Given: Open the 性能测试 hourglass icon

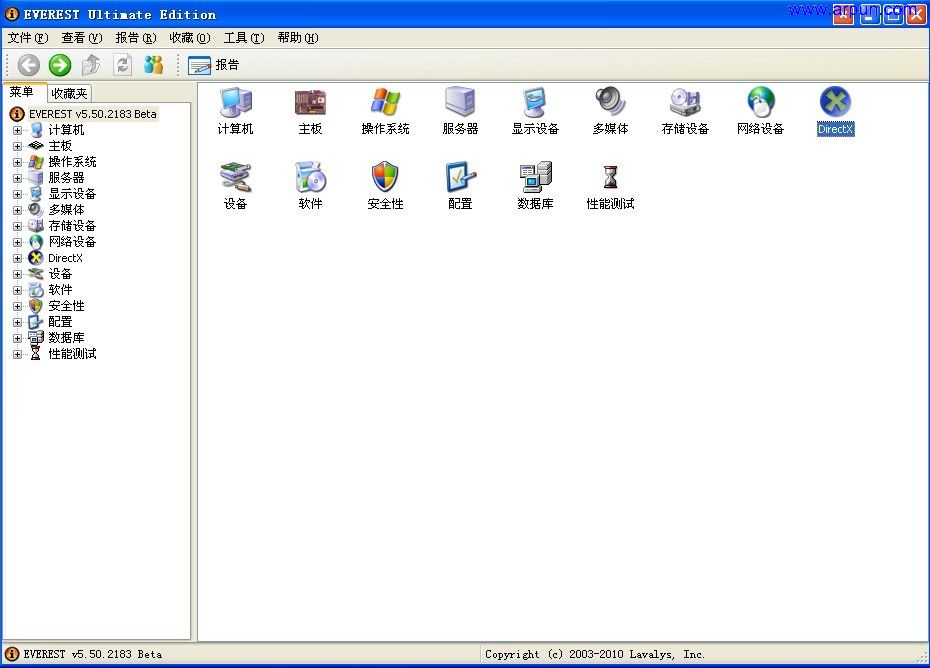Looking at the screenshot, I should click(x=610, y=178).
